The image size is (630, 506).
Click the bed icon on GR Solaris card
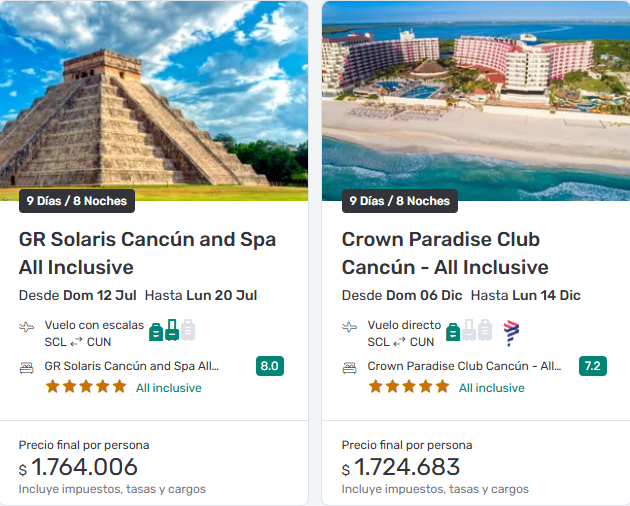[x=27, y=367]
